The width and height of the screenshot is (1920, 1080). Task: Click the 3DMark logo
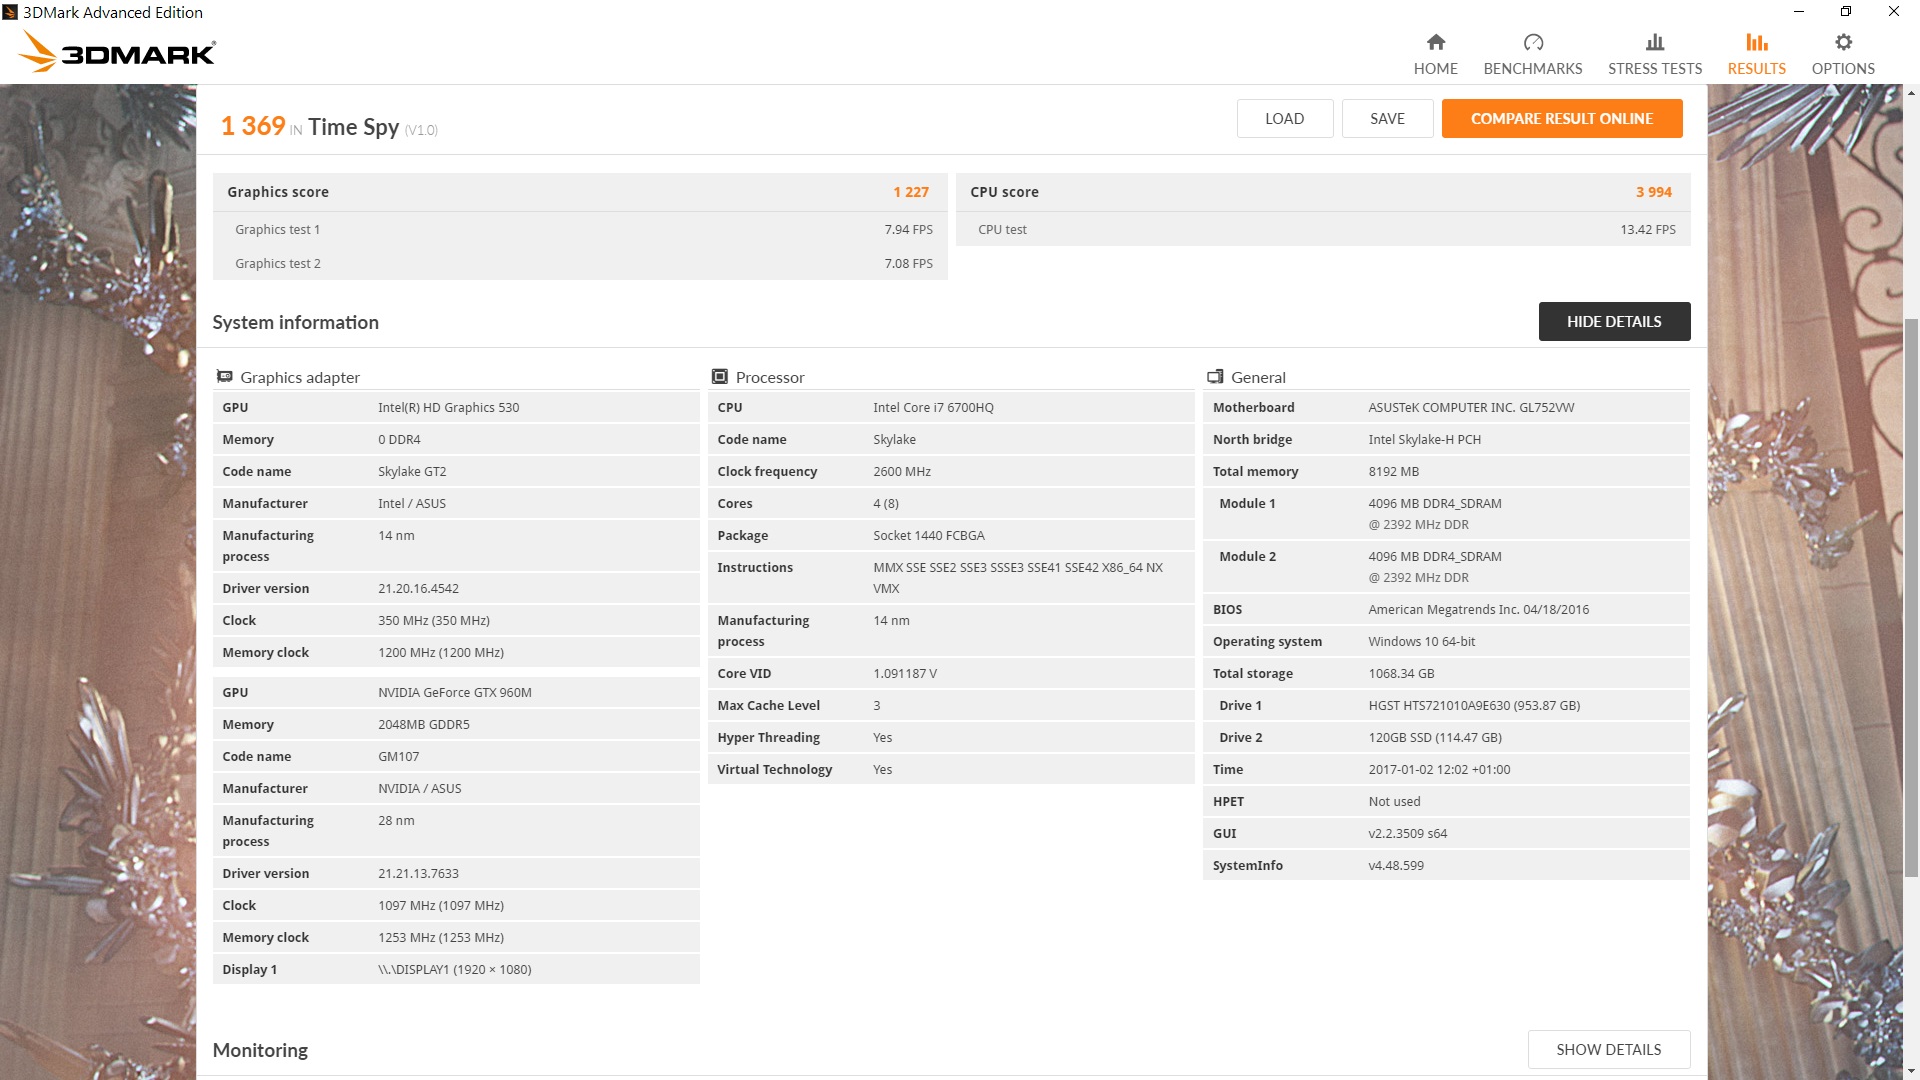point(117,51)
